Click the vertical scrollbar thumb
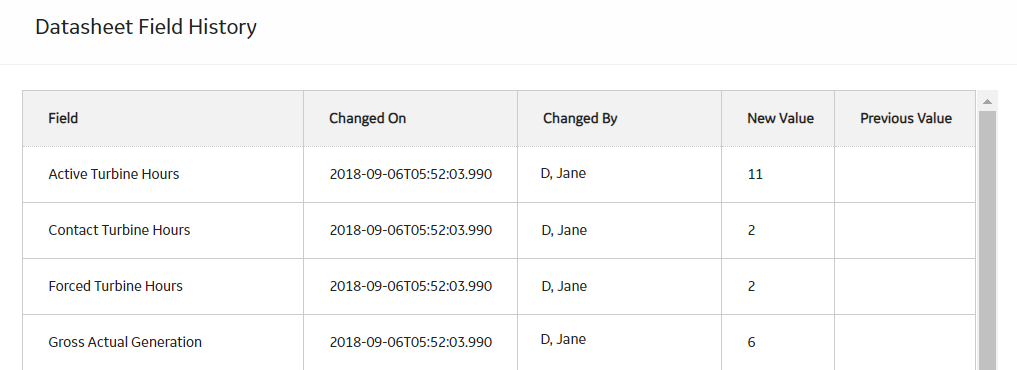Image resolution: width=1017 pixels, height=370 pixels. pos(987,240)
